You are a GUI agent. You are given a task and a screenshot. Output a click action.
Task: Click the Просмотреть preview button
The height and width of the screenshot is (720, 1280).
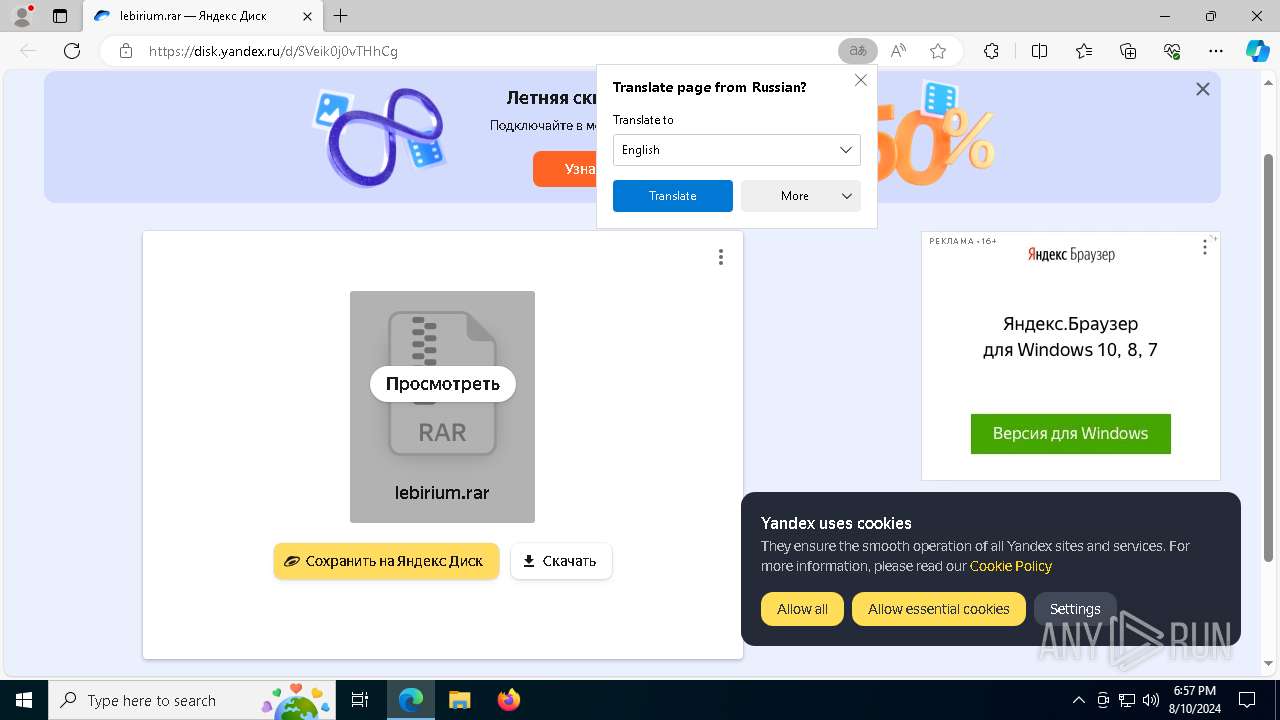pyautogui.click(x=442, y=384)
